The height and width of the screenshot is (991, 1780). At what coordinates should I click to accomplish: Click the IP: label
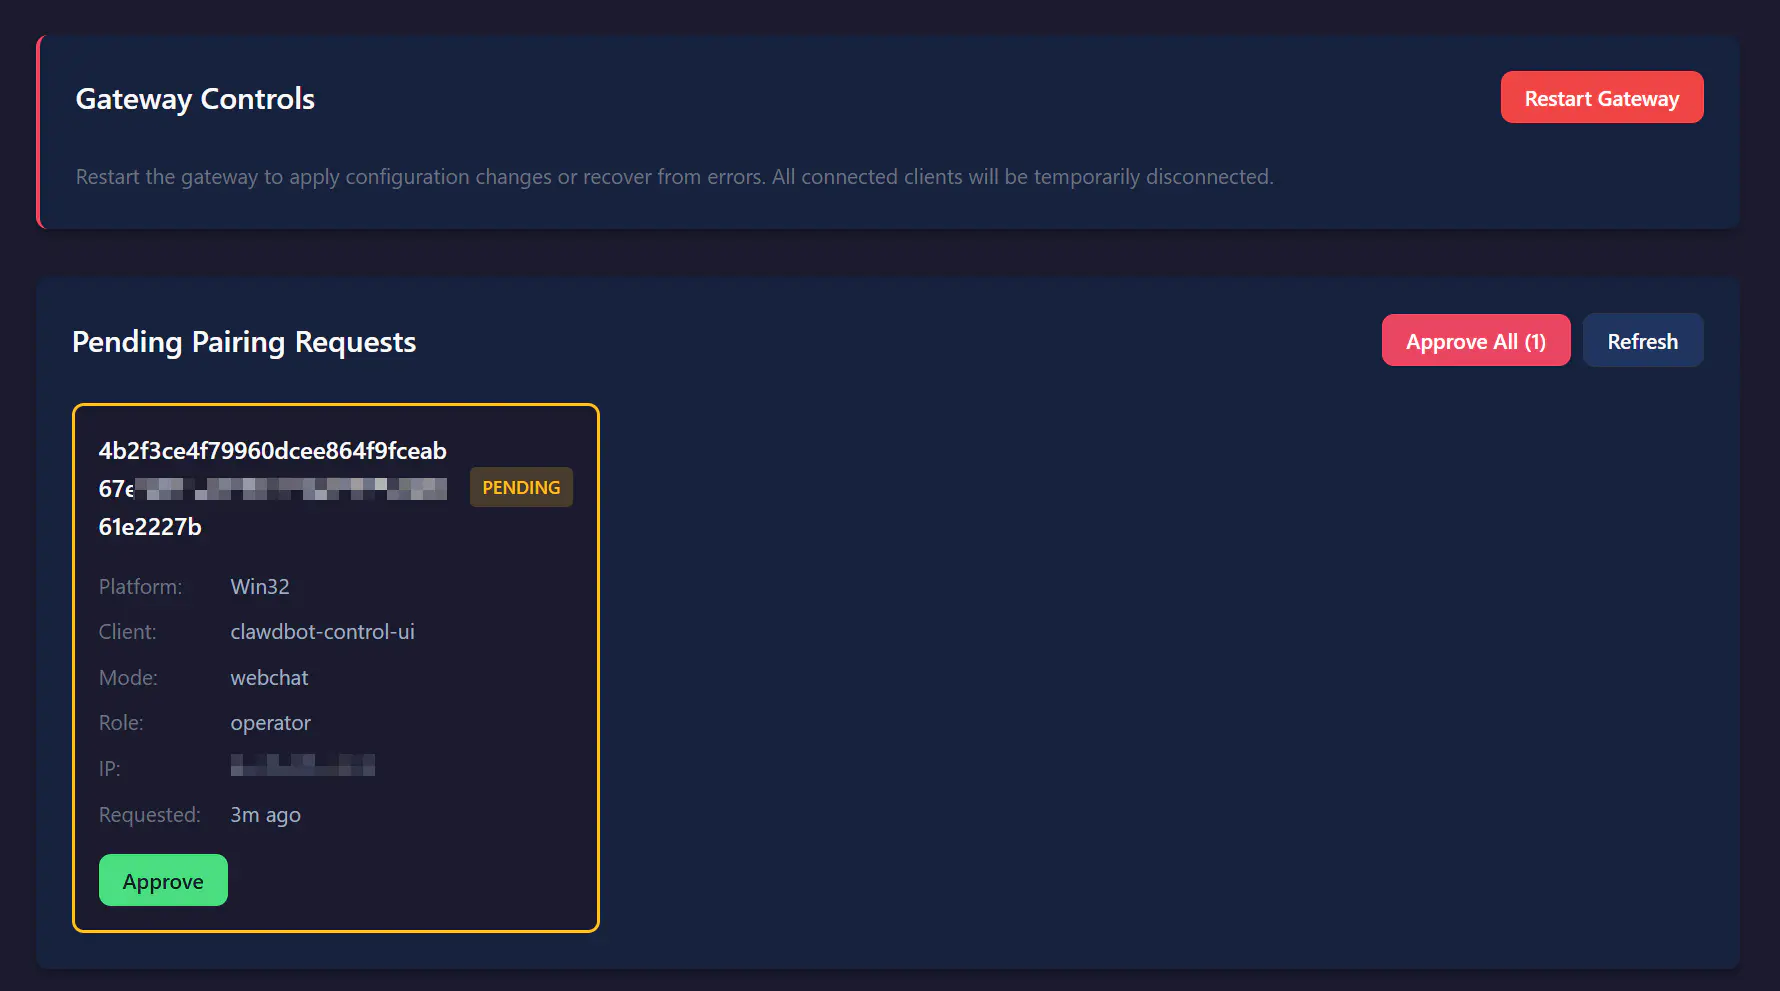109,769
